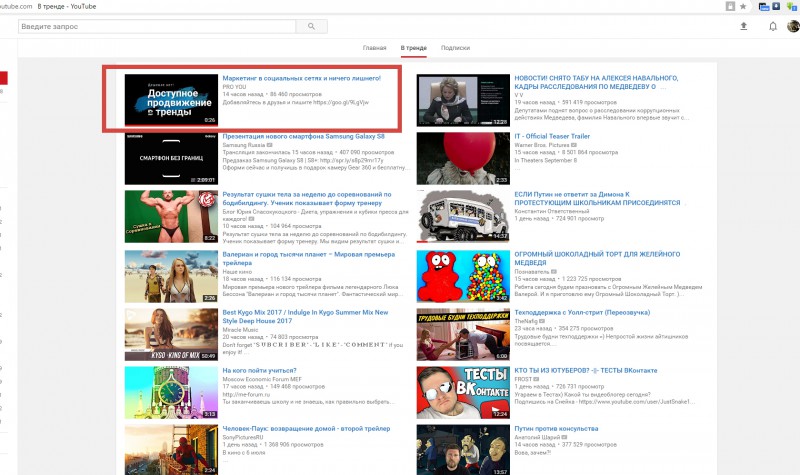Open thumbnail Трудовые будни техподдержки
Screen dimensions: 800x475
[x=463, y=334]
